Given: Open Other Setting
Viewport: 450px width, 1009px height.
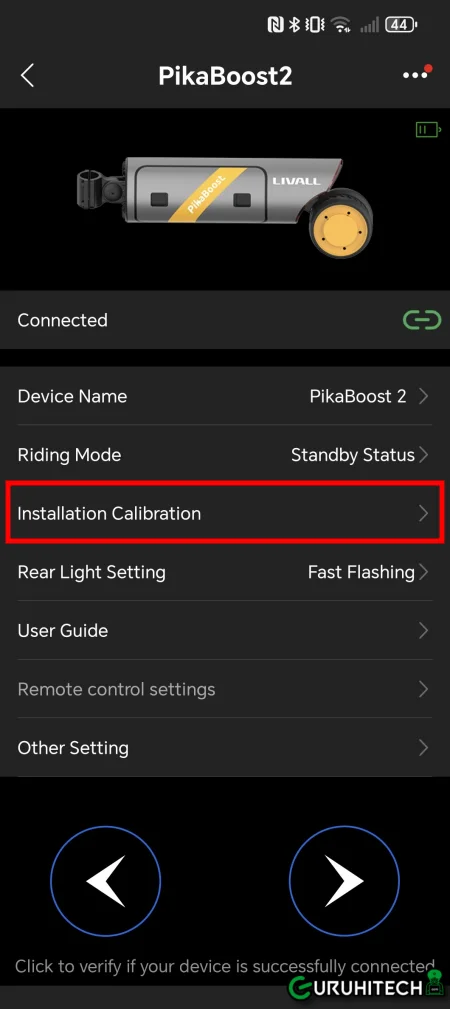Looking at the screenshot, I should tap(225, 747).
